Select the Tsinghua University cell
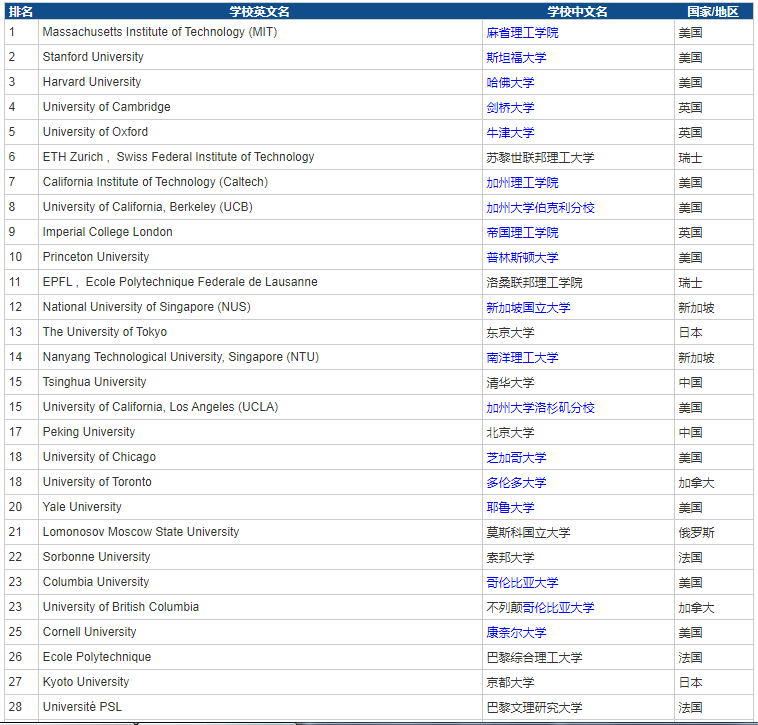The height and width of the screenshot is (725, 758). [260, 382]
